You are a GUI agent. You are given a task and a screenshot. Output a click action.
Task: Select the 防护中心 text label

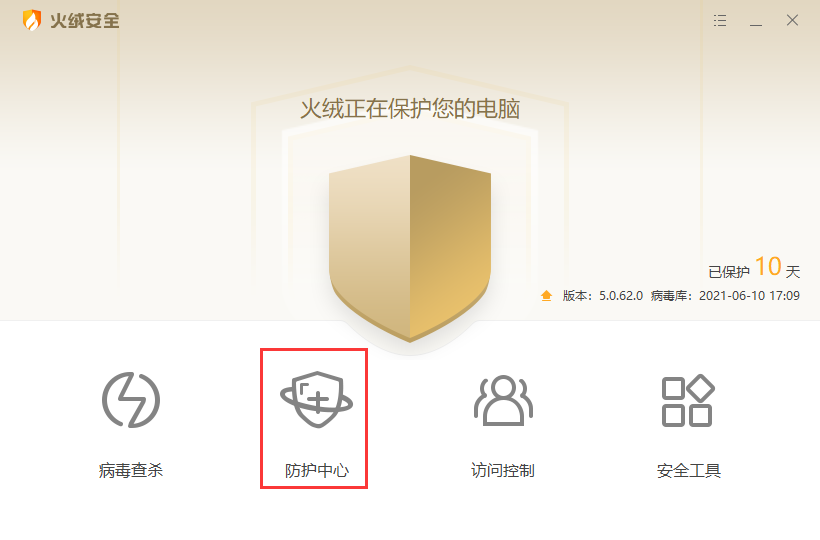click(316, 470)
